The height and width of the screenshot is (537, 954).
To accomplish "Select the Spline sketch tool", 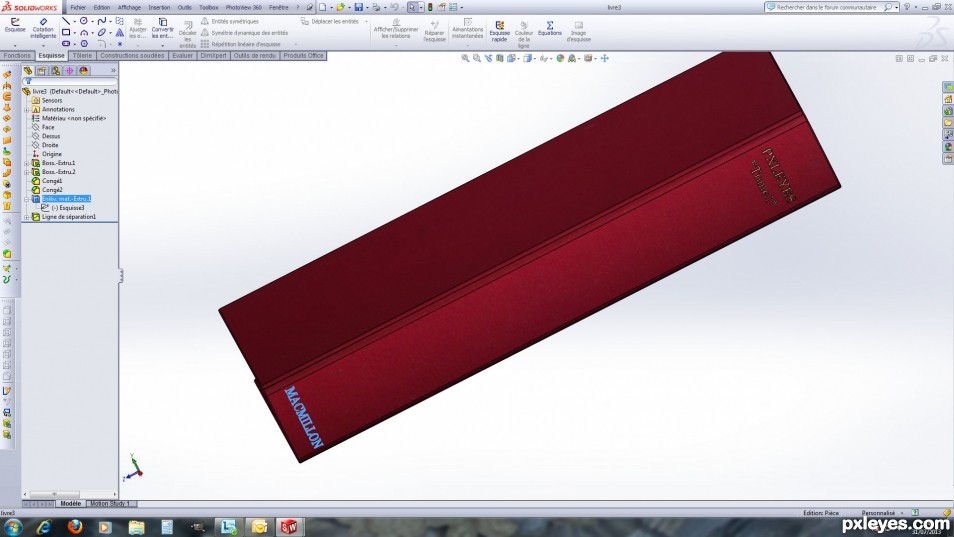I will pos(102,21).
